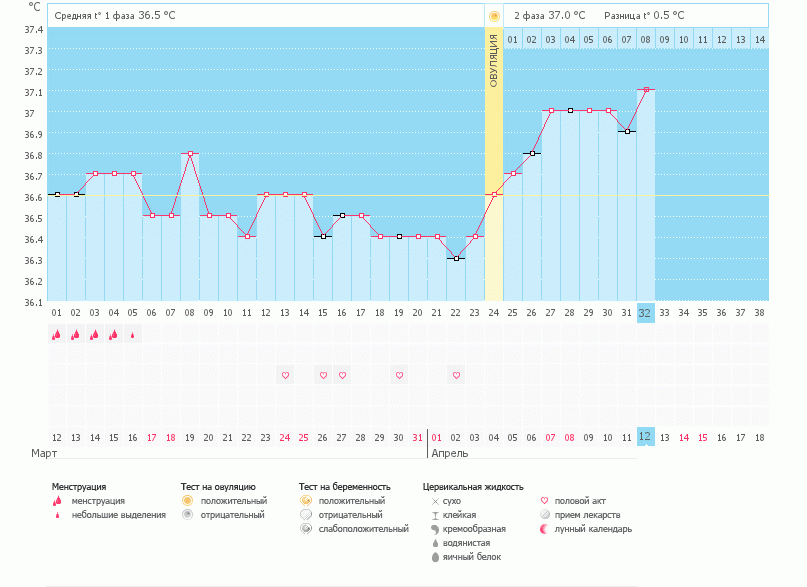Click the lowest temperature point on day 22
Image resolution: width=807 pixels, height=587 pixels.
click(x=456, y=259)
